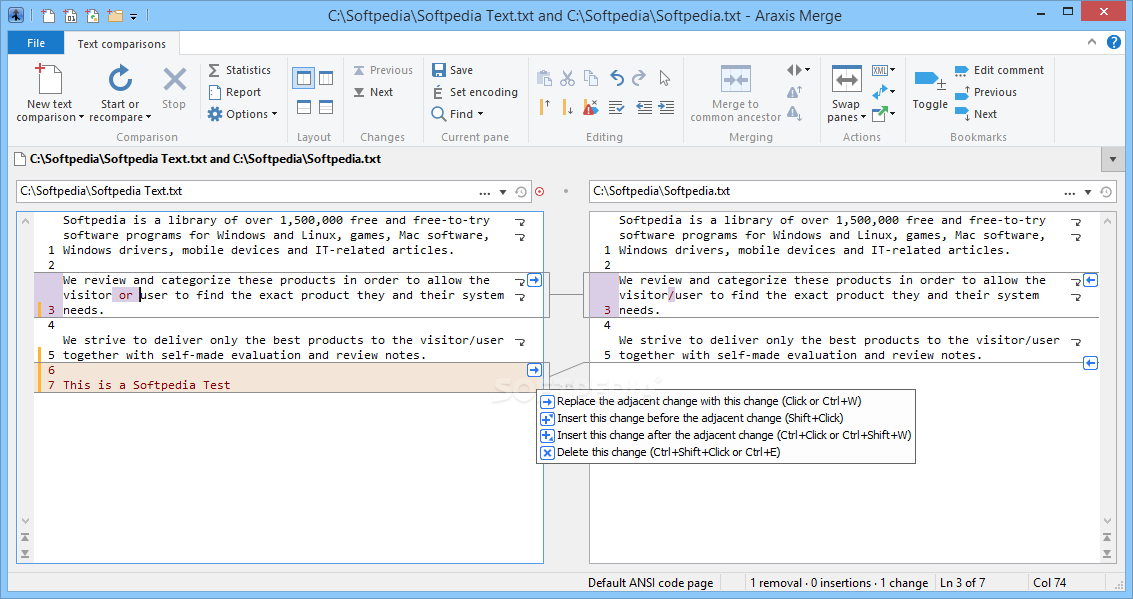Click next conflict warning icon

(x=794, y=113)
